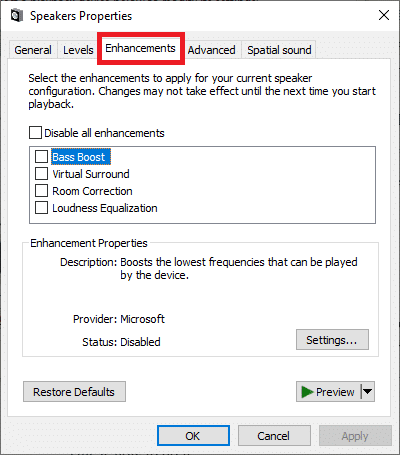Click the Cancel button

coord(274,436)
